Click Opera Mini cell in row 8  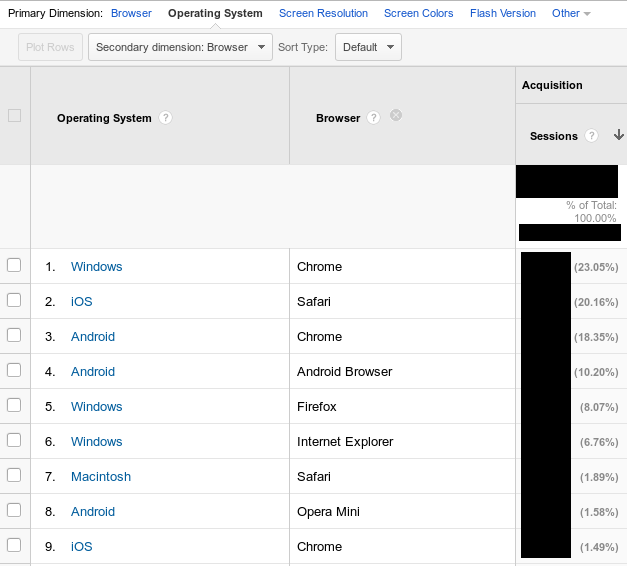[328, 512]
